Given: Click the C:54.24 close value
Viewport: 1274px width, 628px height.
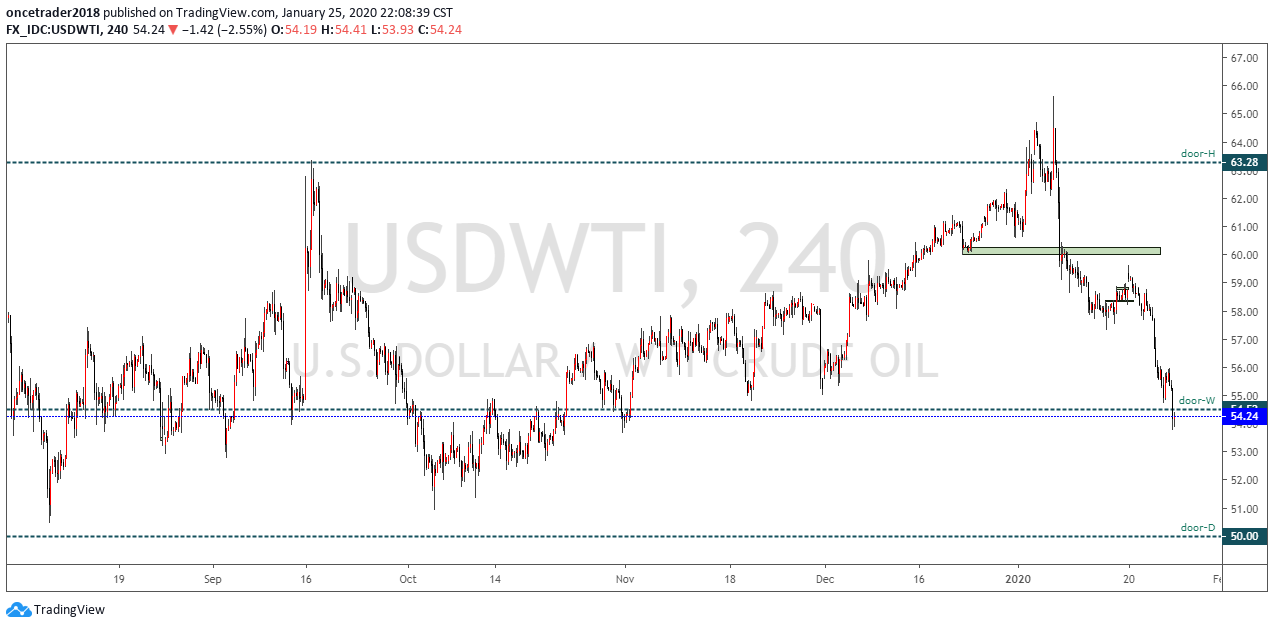Looking at the screenshot, I should pos(438,29).
